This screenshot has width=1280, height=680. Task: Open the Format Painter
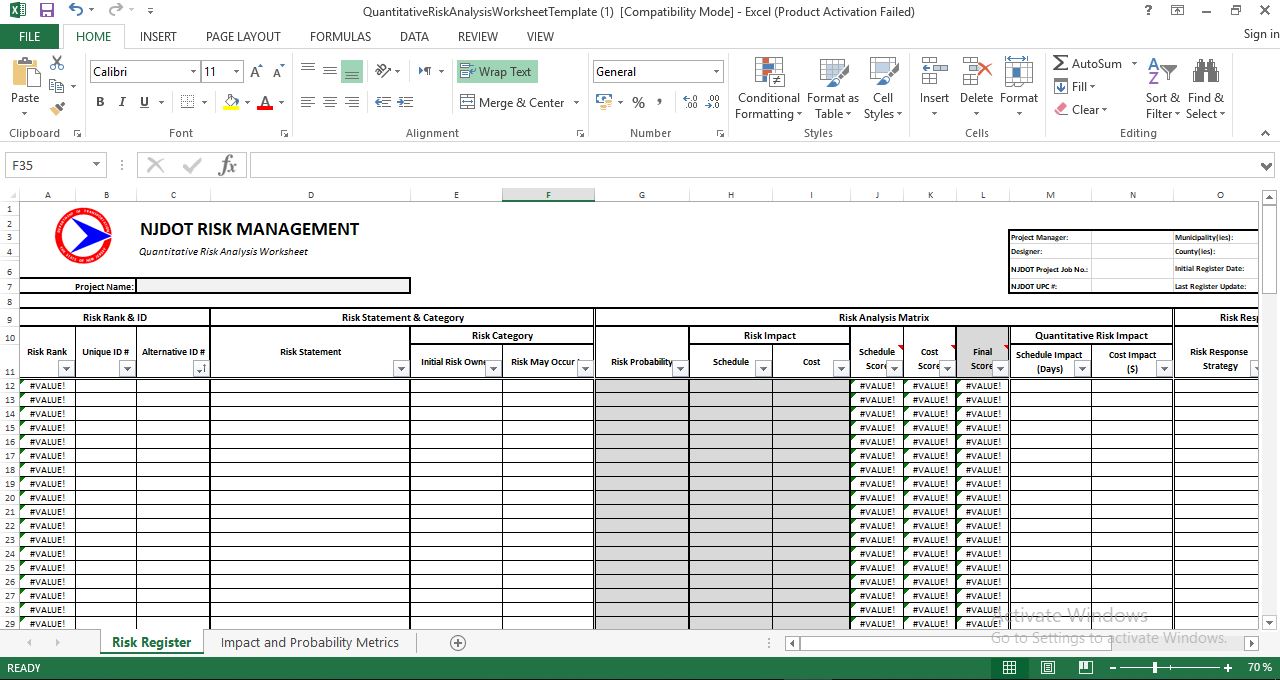(57, 110)
